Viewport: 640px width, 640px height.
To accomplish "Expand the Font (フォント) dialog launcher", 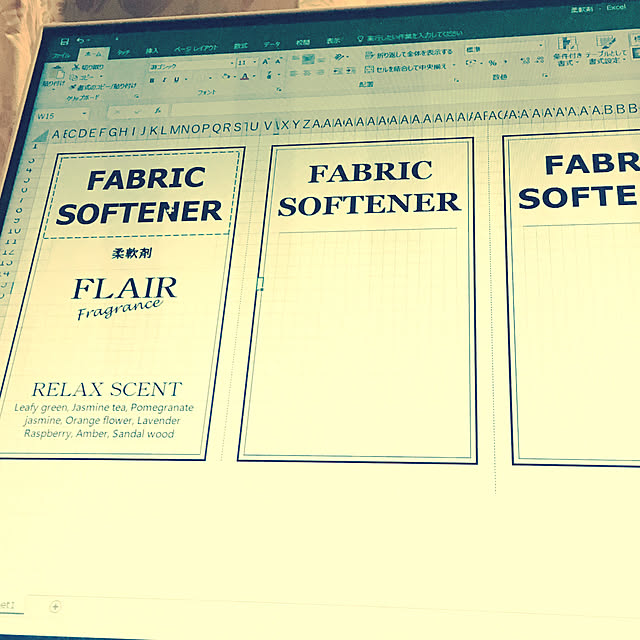I will [x=279, y=89].
